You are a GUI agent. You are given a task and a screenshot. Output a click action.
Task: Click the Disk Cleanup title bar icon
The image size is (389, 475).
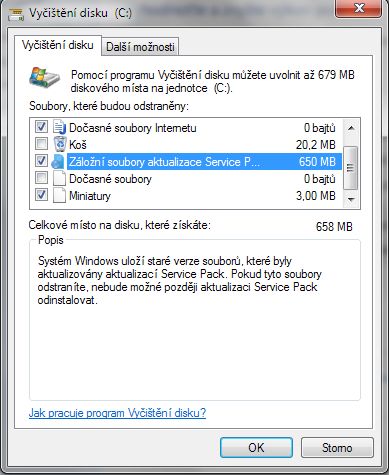[16, 14]
